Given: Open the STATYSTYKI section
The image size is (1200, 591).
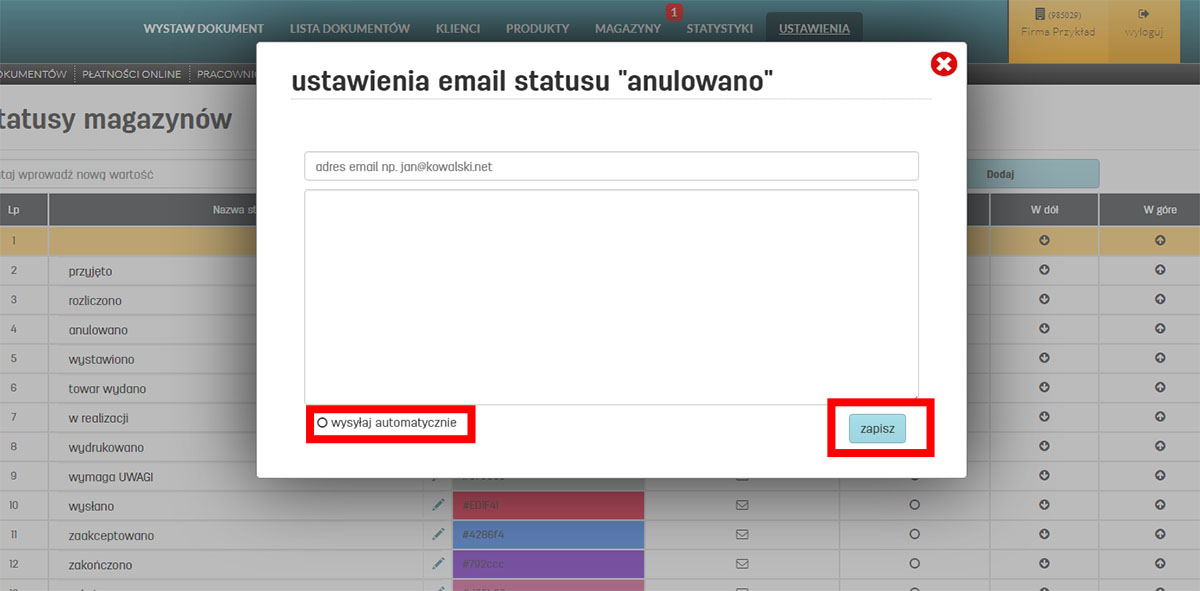Looking at the screenshot, I should 719,29.
